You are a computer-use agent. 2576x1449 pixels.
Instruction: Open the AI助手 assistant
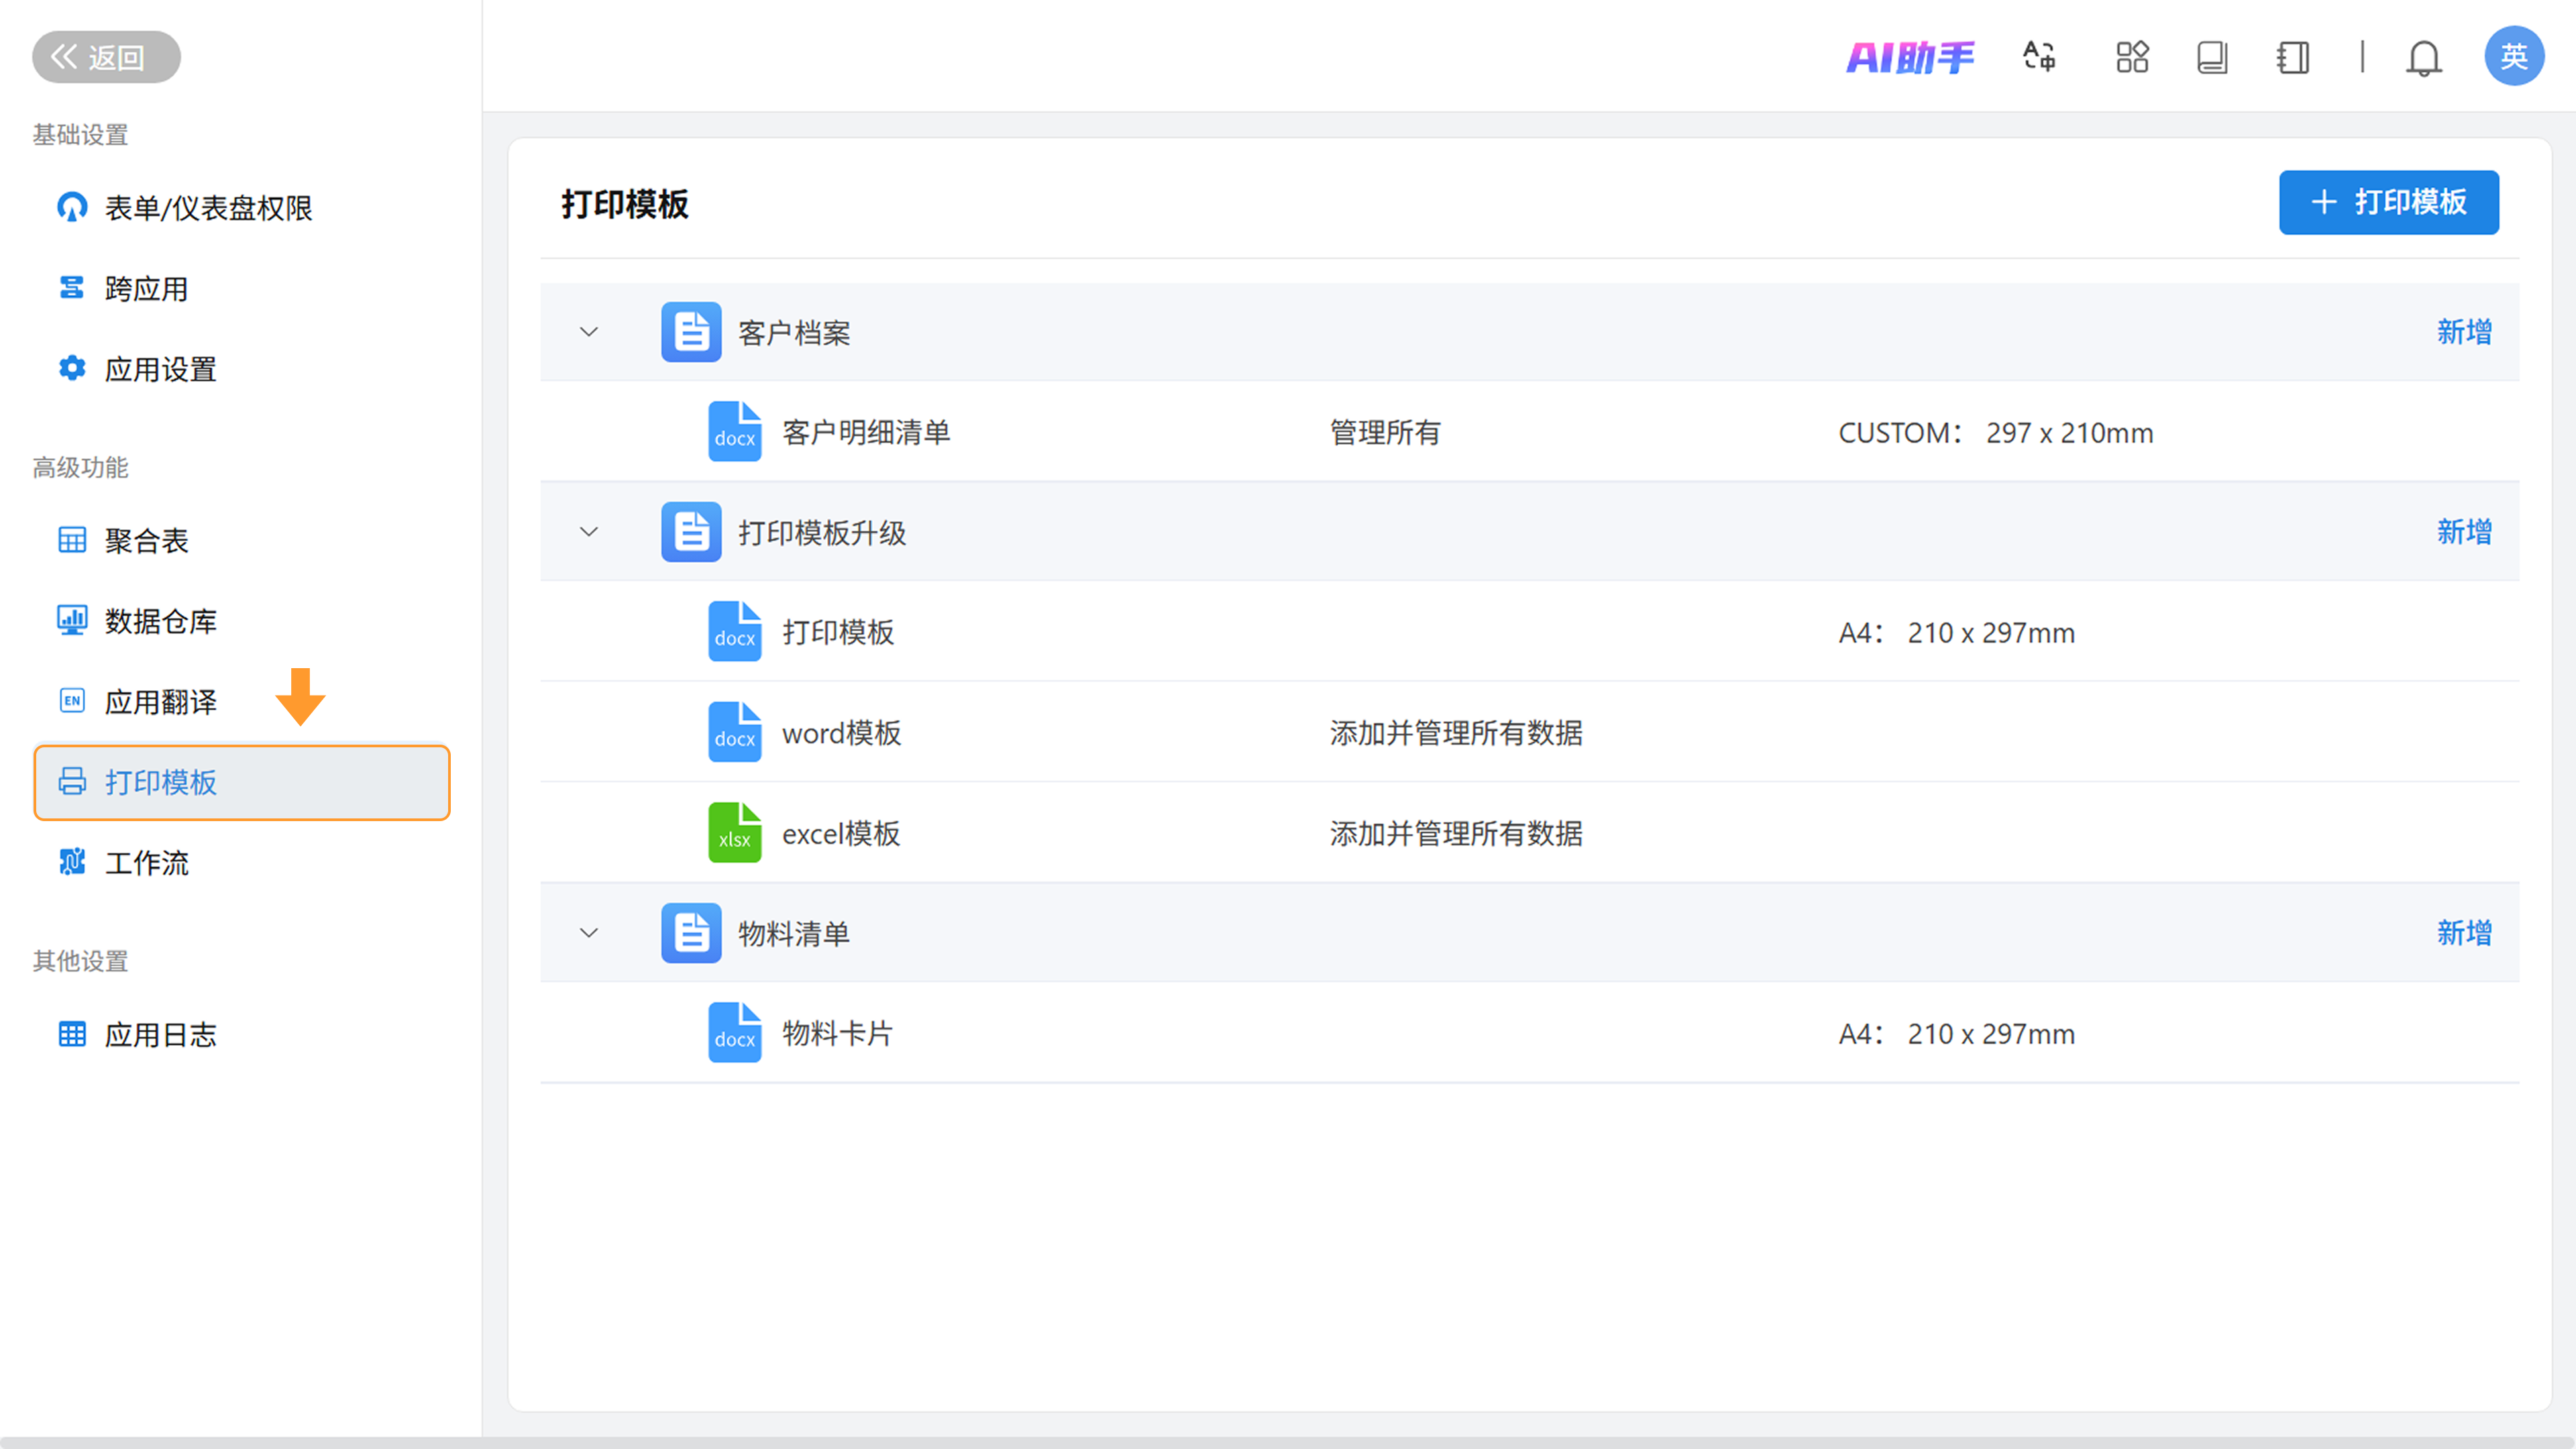point(1910,57)
